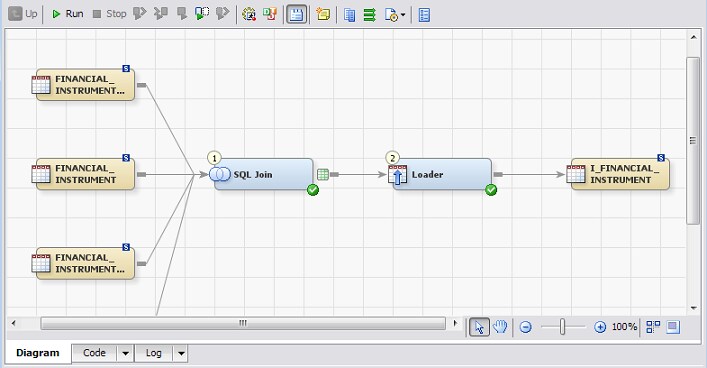Click the horizontal scrollbar thumb
Screen dimensions: 707x368
click(x=243, y=323)
